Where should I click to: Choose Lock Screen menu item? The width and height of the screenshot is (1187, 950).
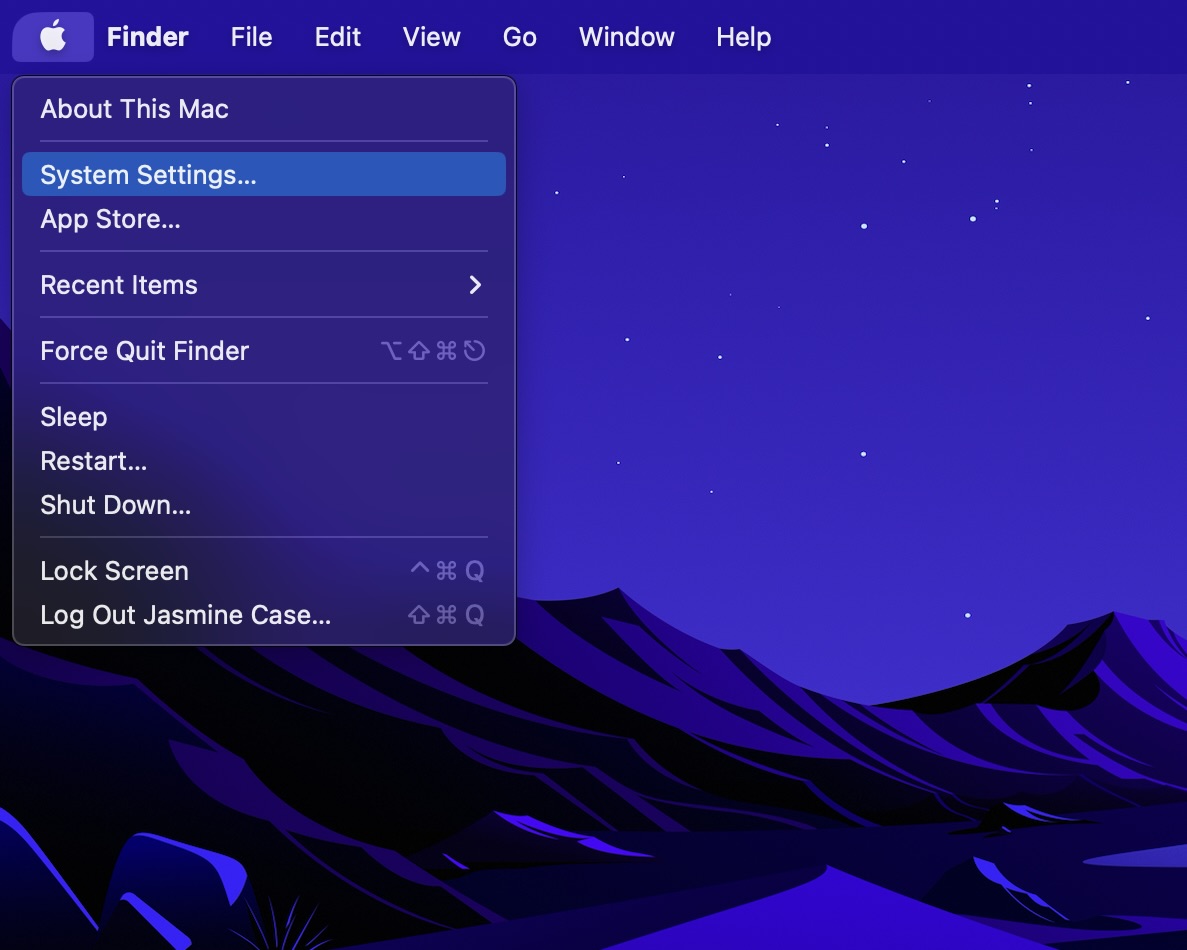pos(263,571)
